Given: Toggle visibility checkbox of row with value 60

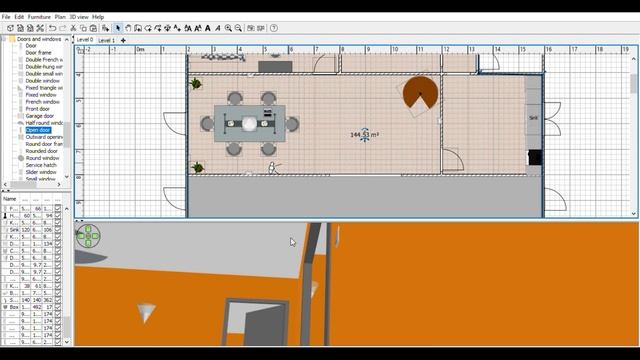Looking at the screenshot, I should pyautogui.click(x=58, y=216).
